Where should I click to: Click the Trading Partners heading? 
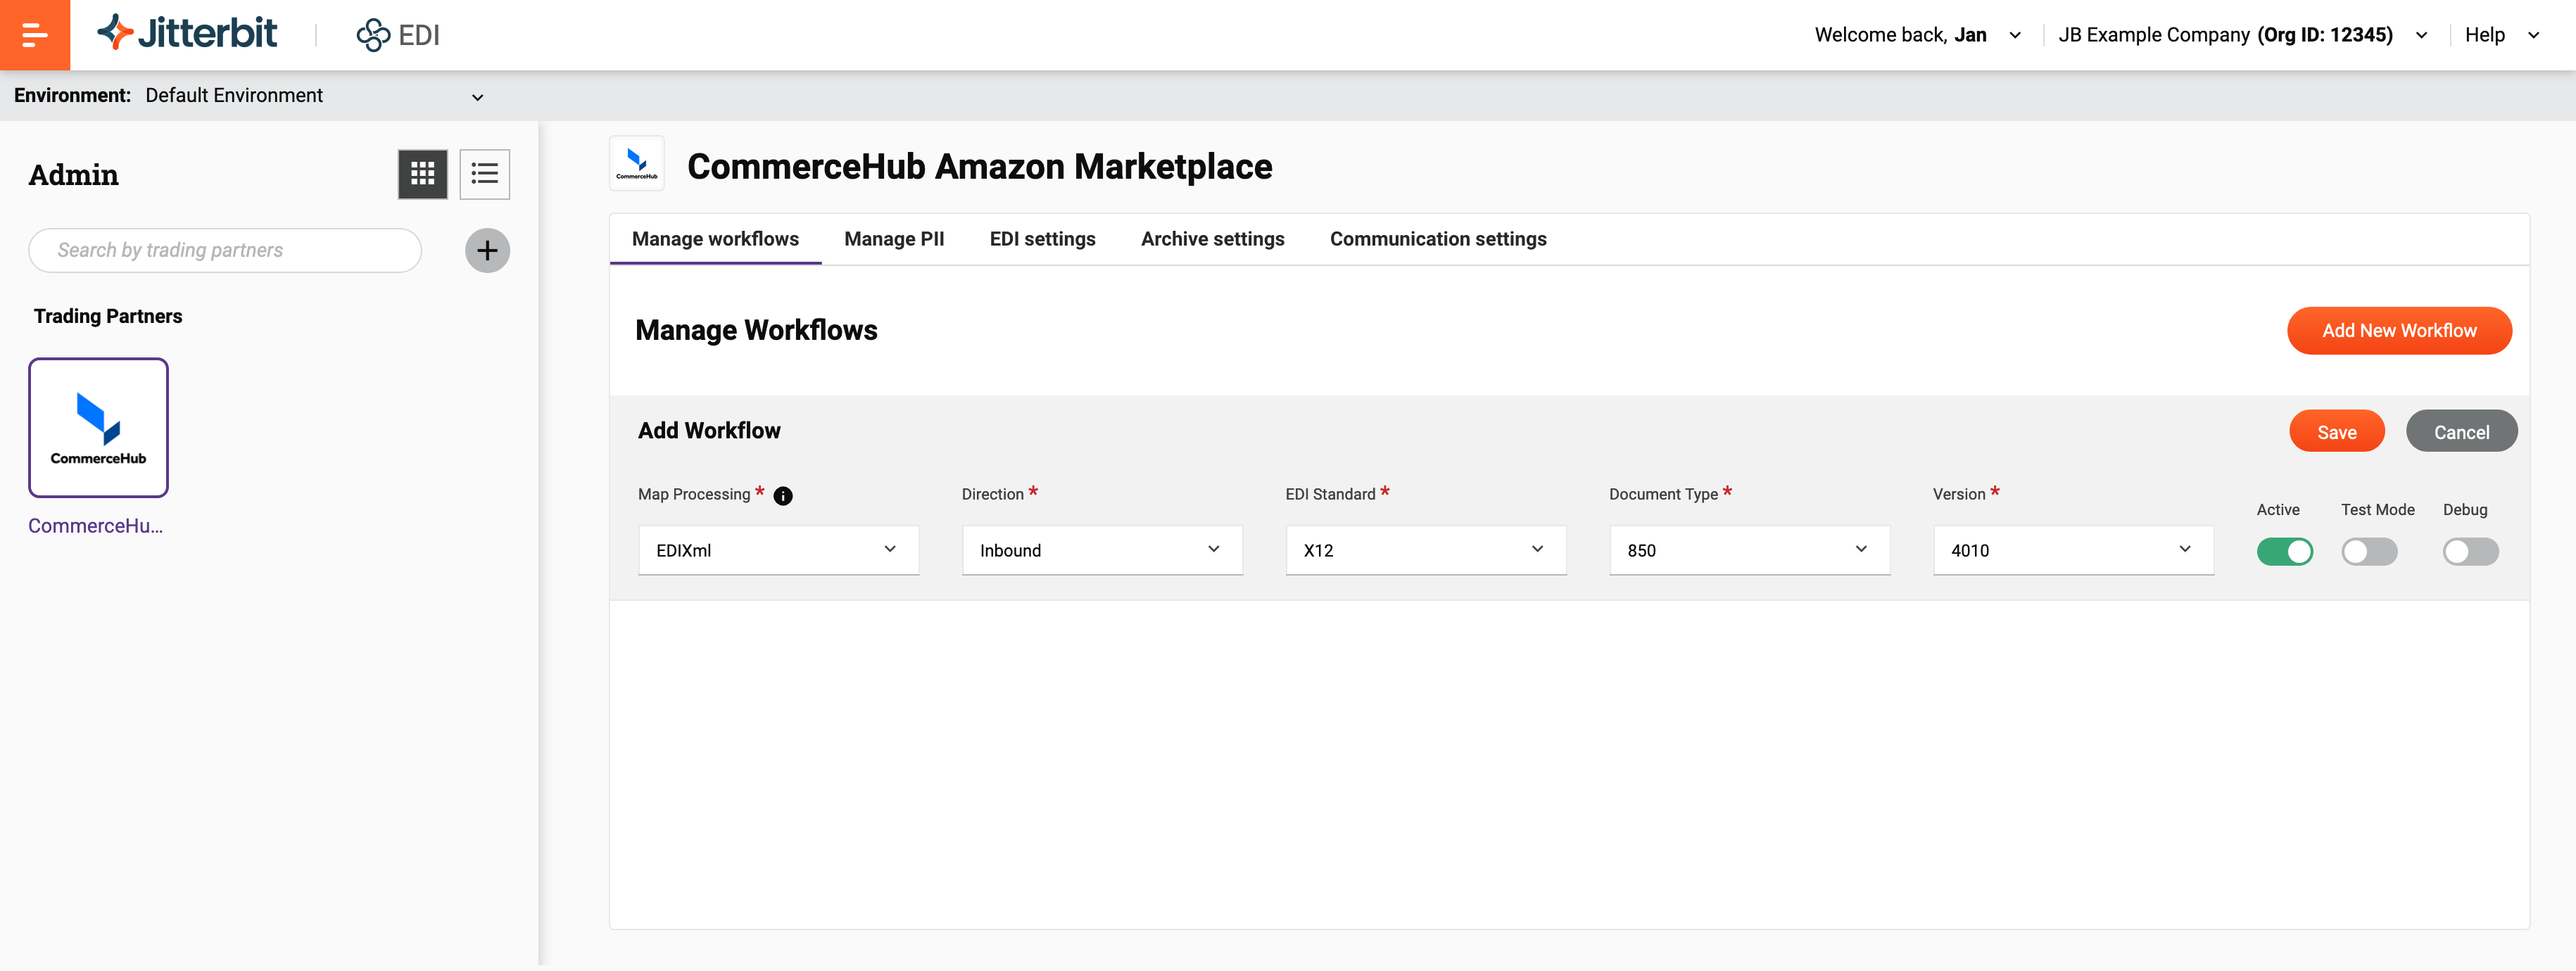(108, 316)
